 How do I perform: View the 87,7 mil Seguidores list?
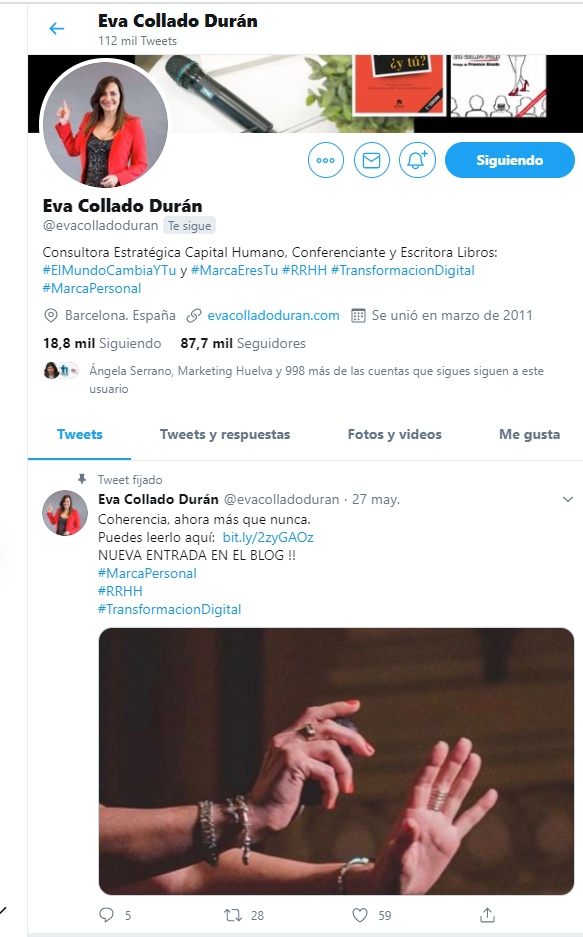pos(243,344)
